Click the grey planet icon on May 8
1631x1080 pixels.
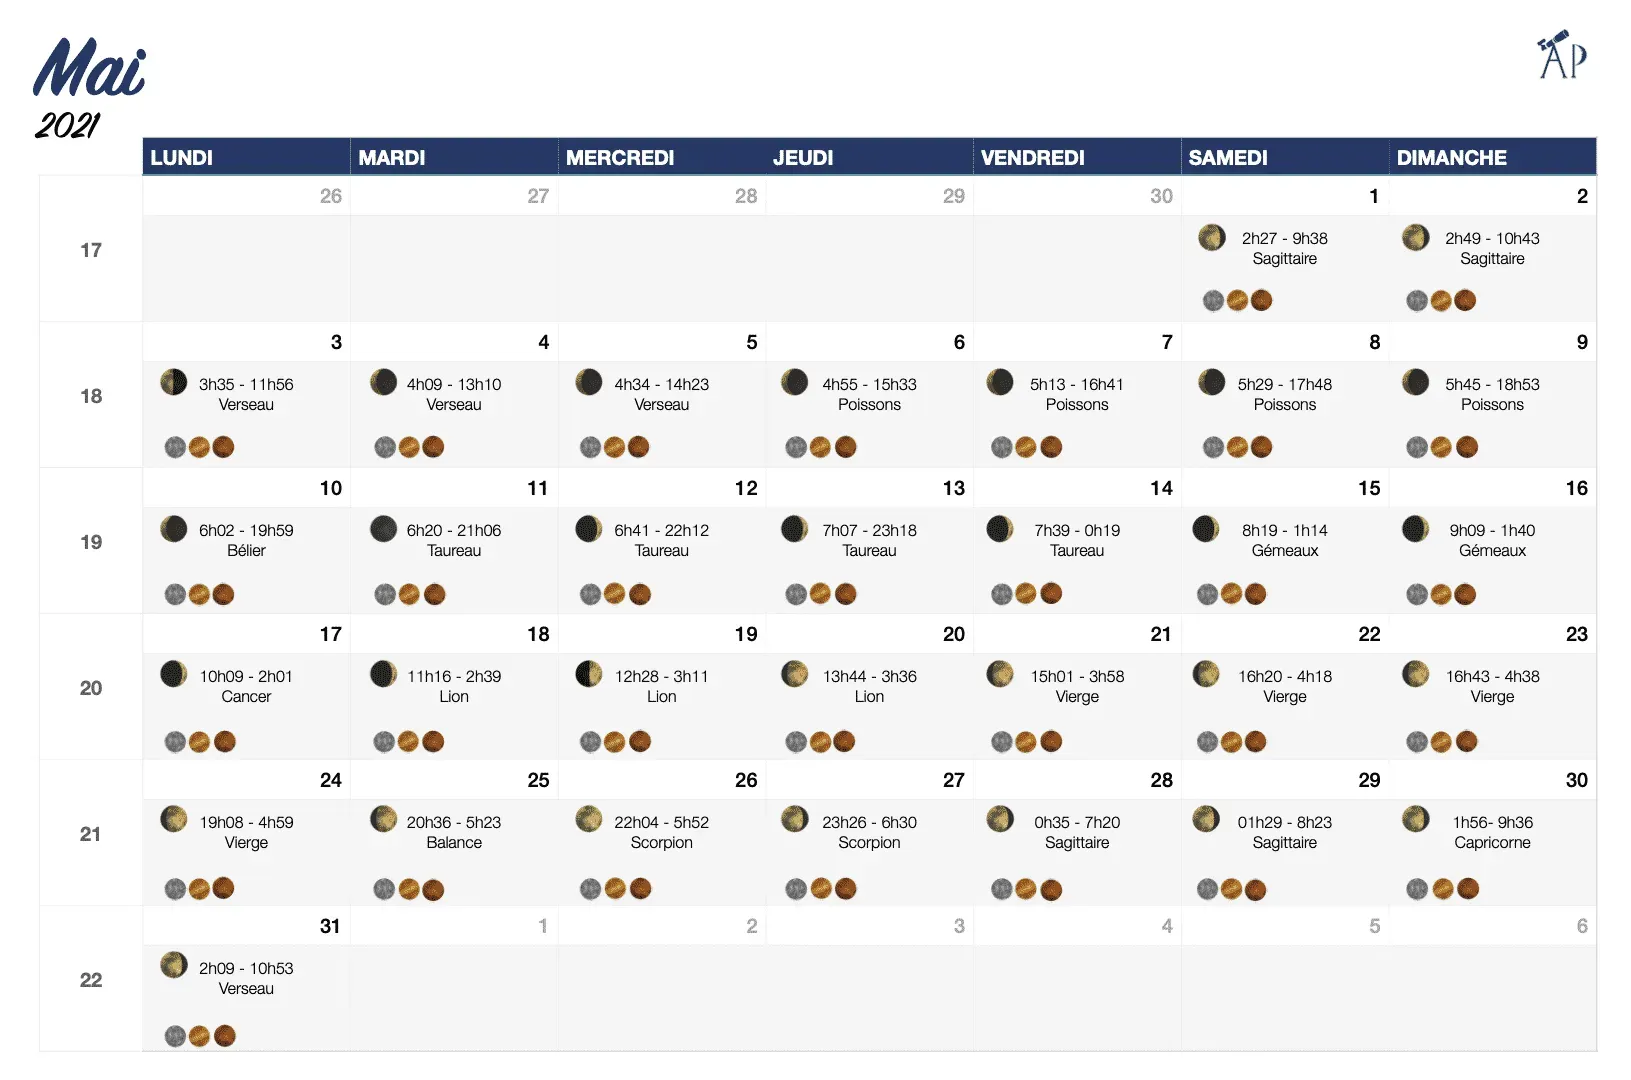(x=1213, y=447)
